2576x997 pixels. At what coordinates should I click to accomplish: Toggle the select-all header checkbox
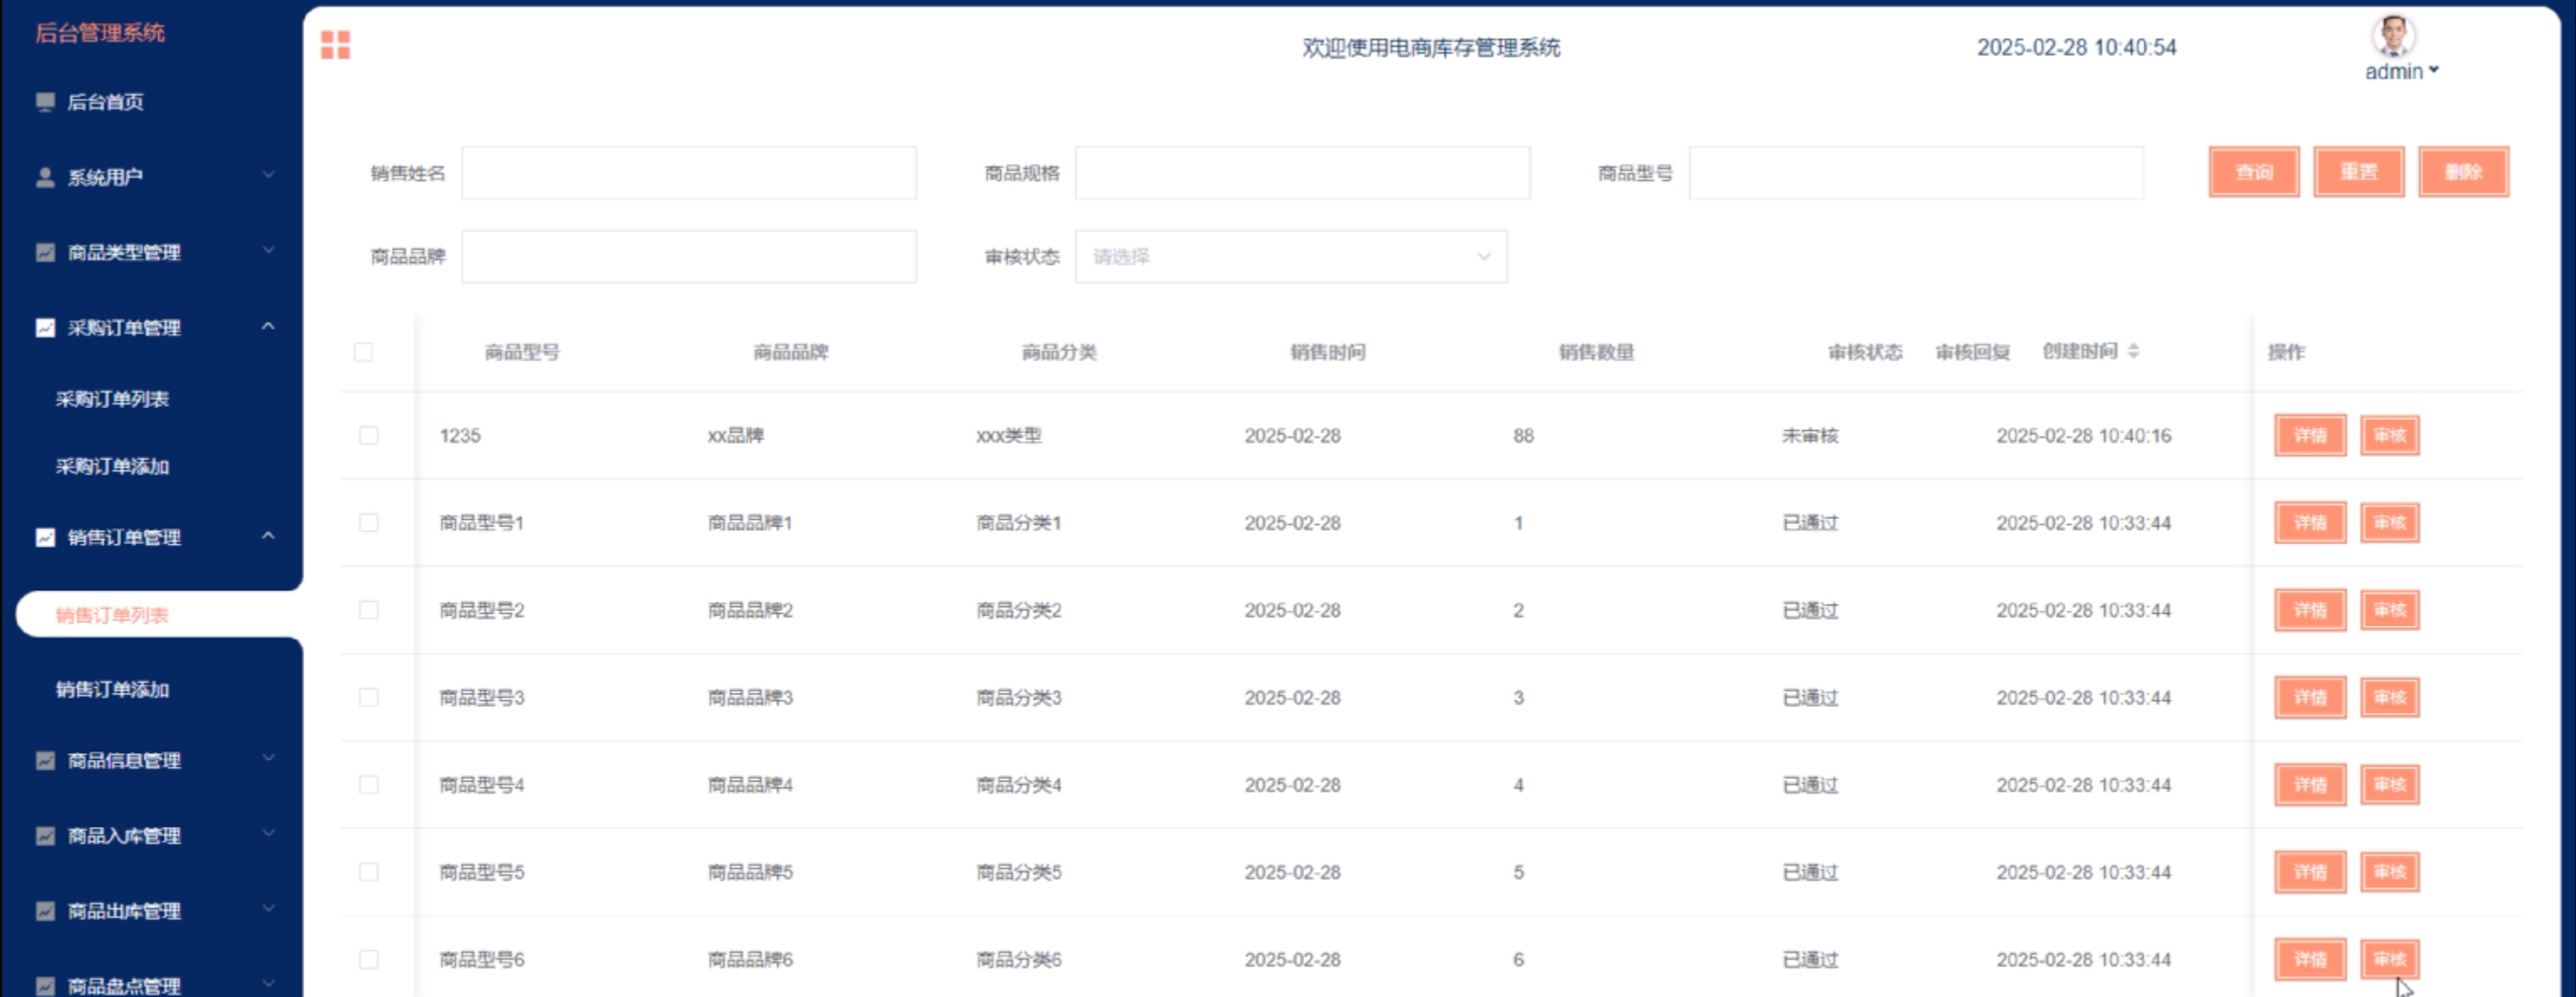pos(363,352)
